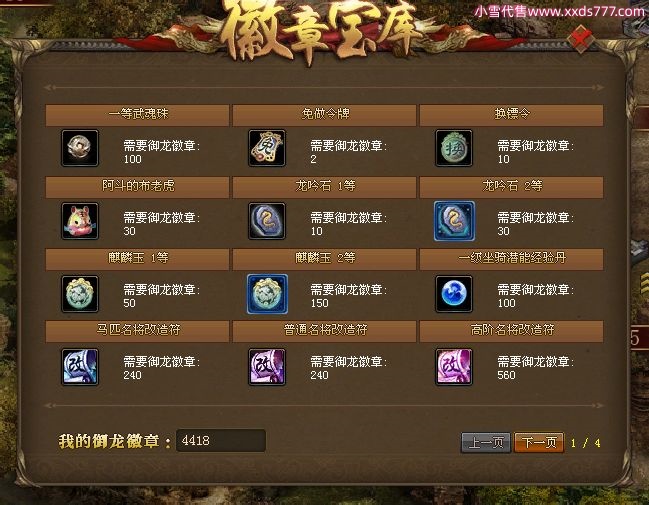This screenshot has height=505, width=649.
Task: Pick the 阿斗的布老虎 cloth tiger icon
Action: (x=80, y=221)
